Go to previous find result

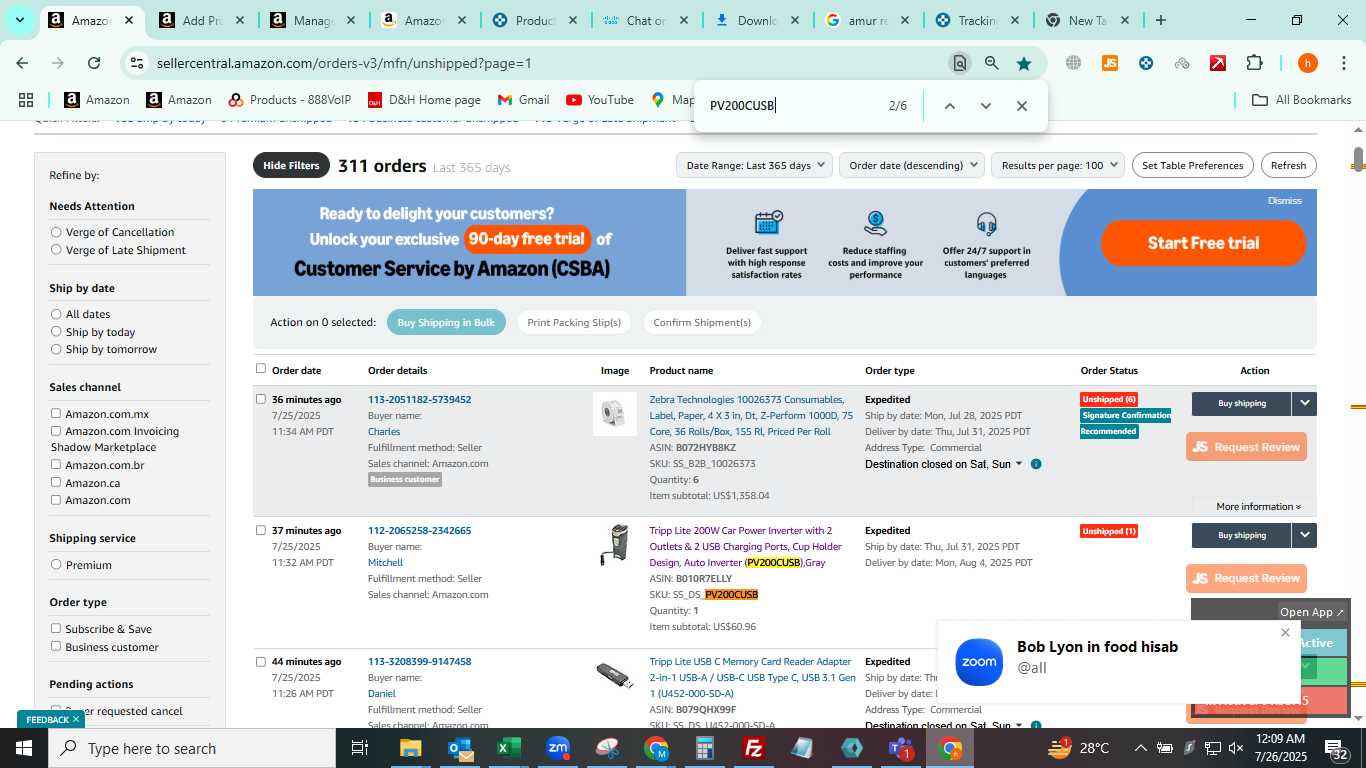(950, 106)
